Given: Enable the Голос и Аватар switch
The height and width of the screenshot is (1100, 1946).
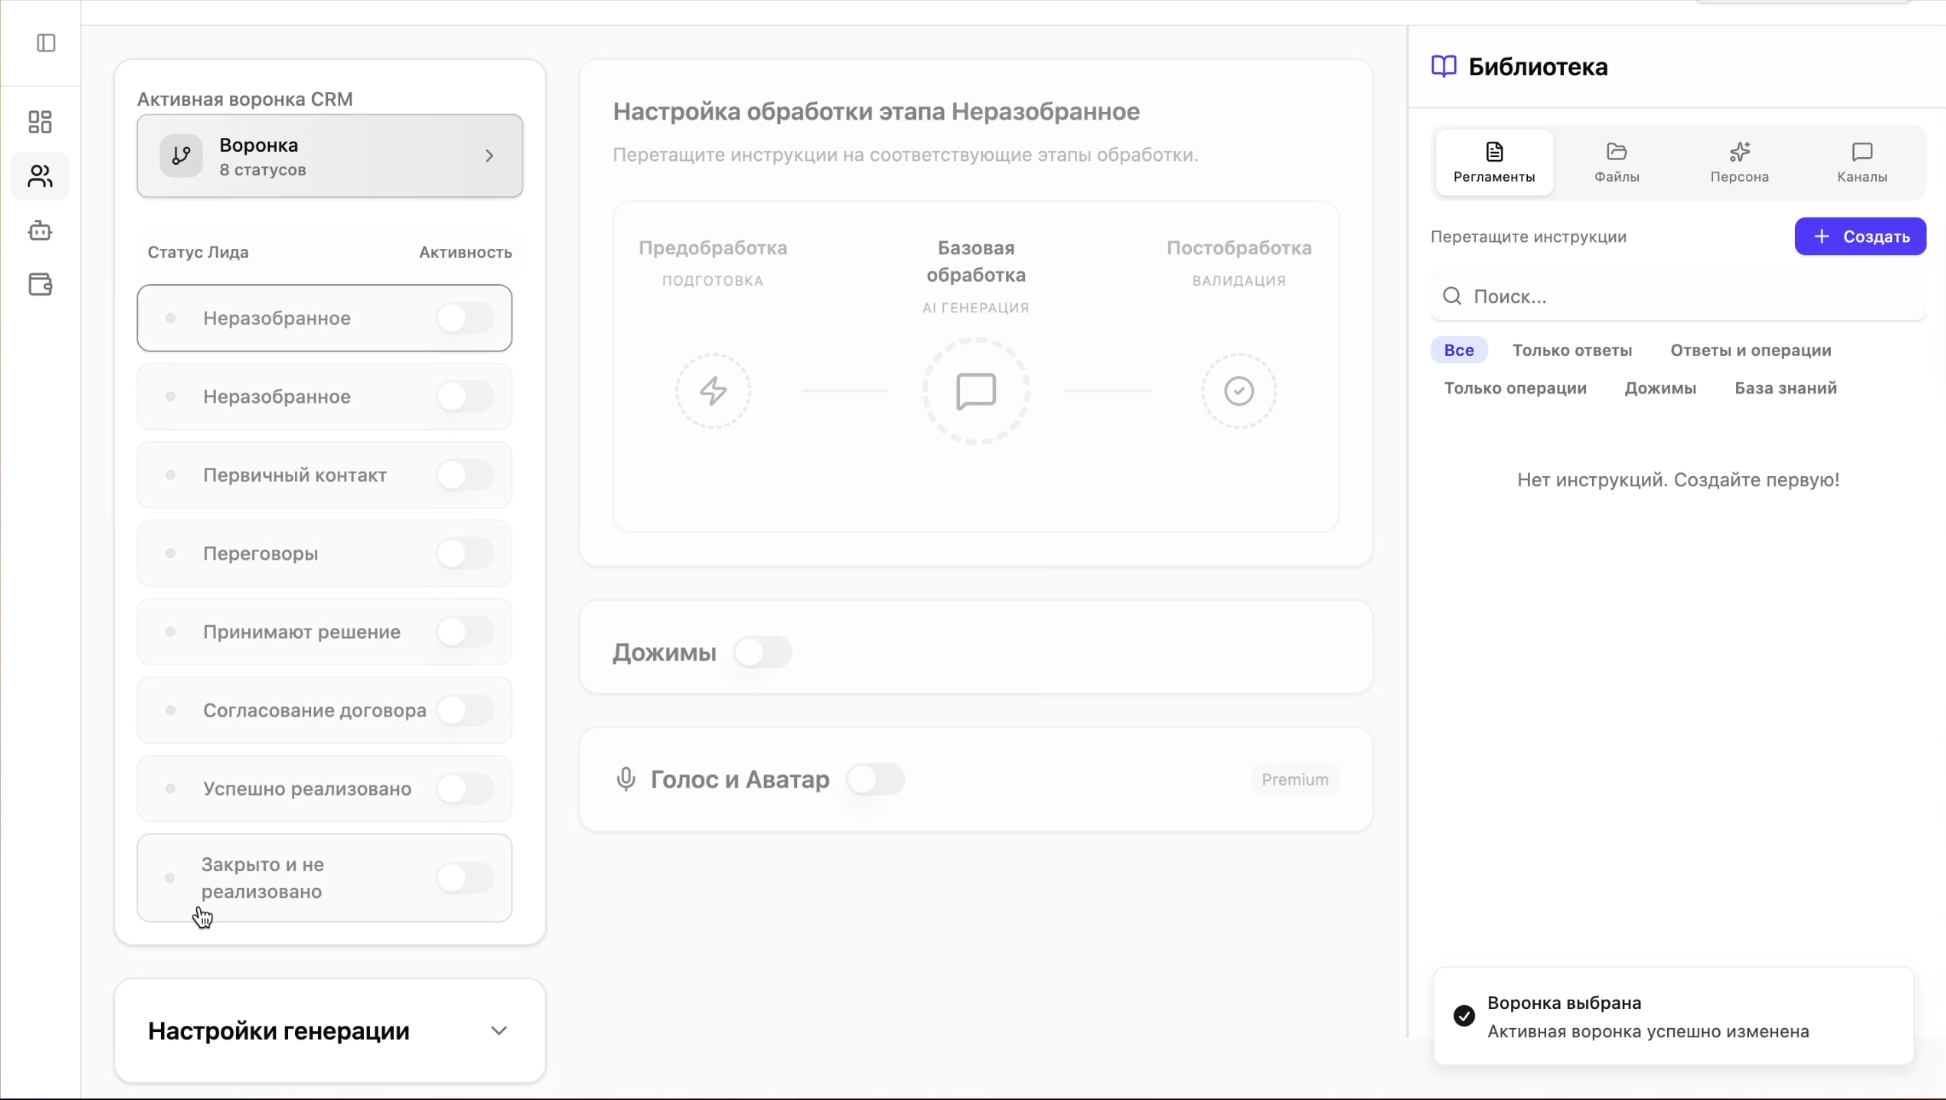Looking at the screenshot, I should 876,780.
